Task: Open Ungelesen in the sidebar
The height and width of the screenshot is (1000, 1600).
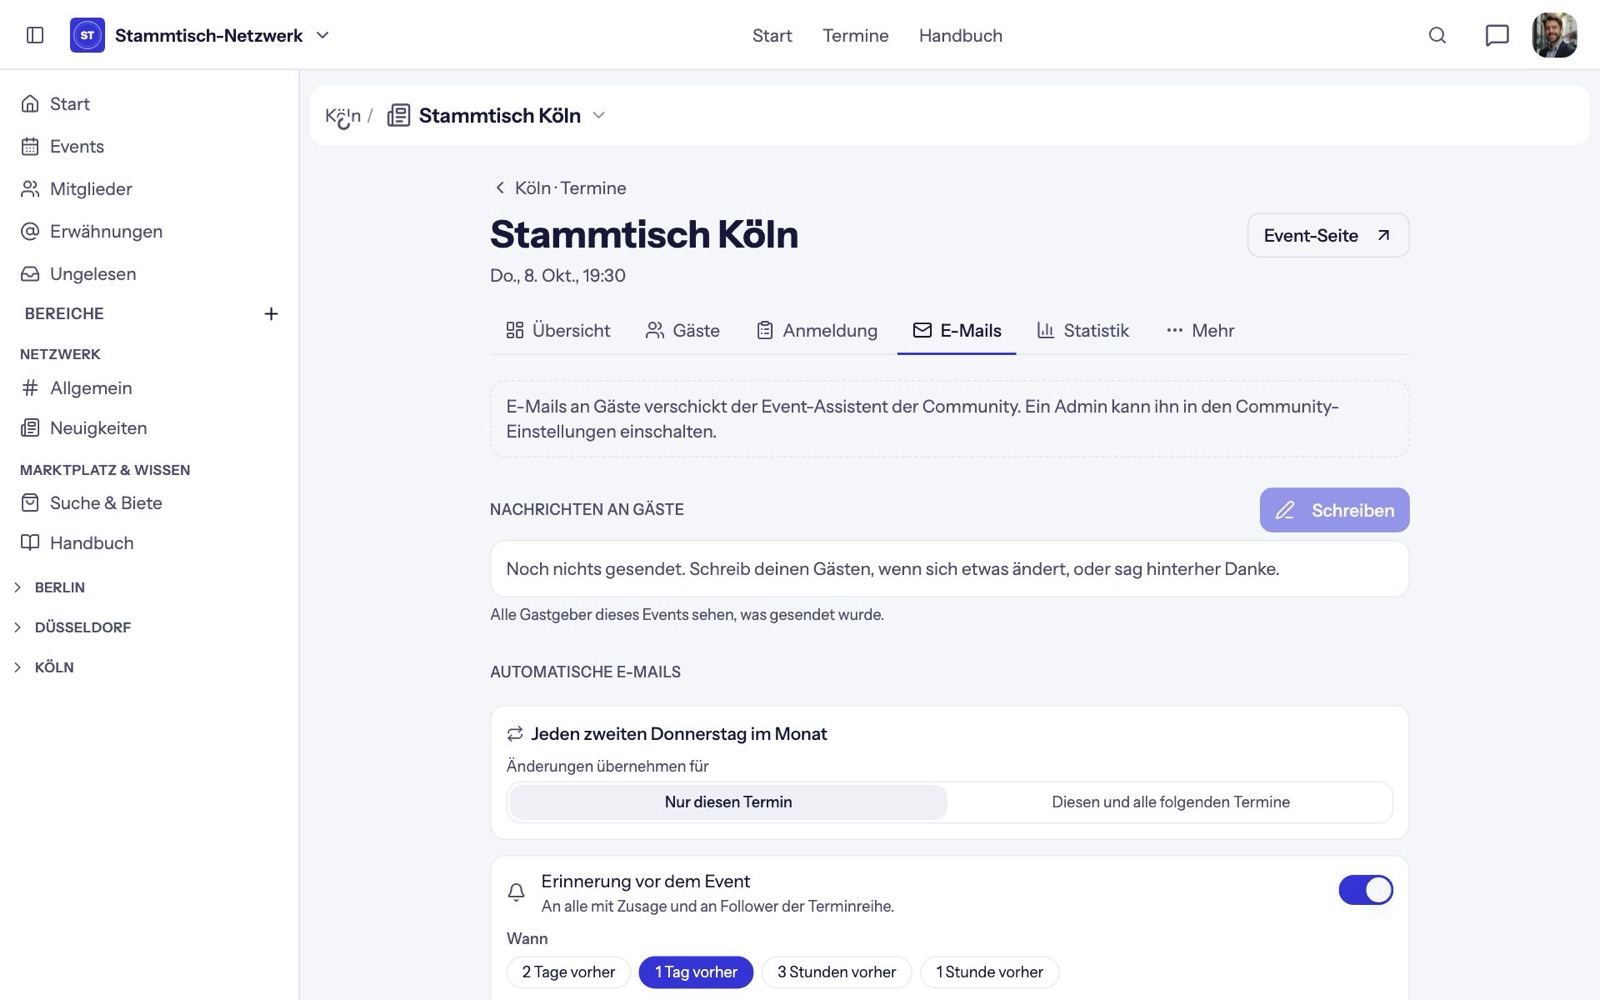Action: click(150, 274)
